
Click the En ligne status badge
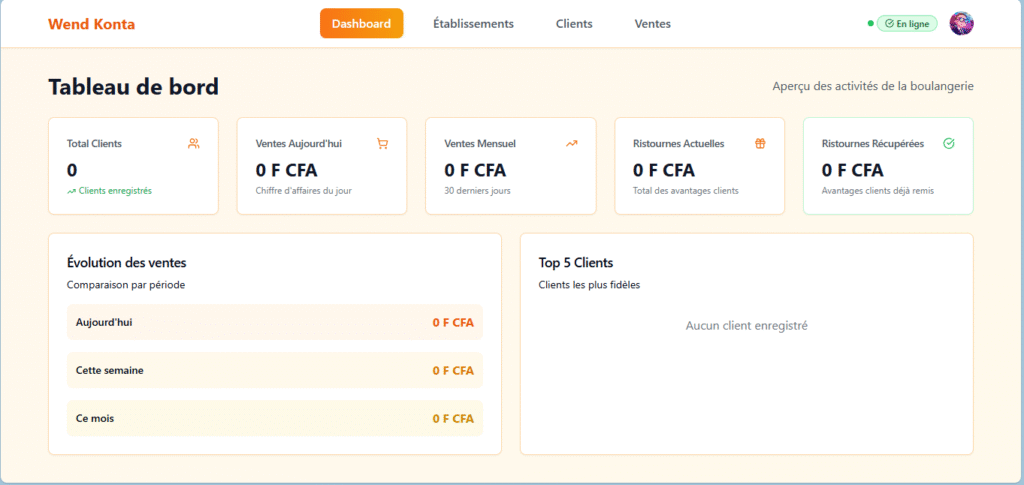[907, 23]
